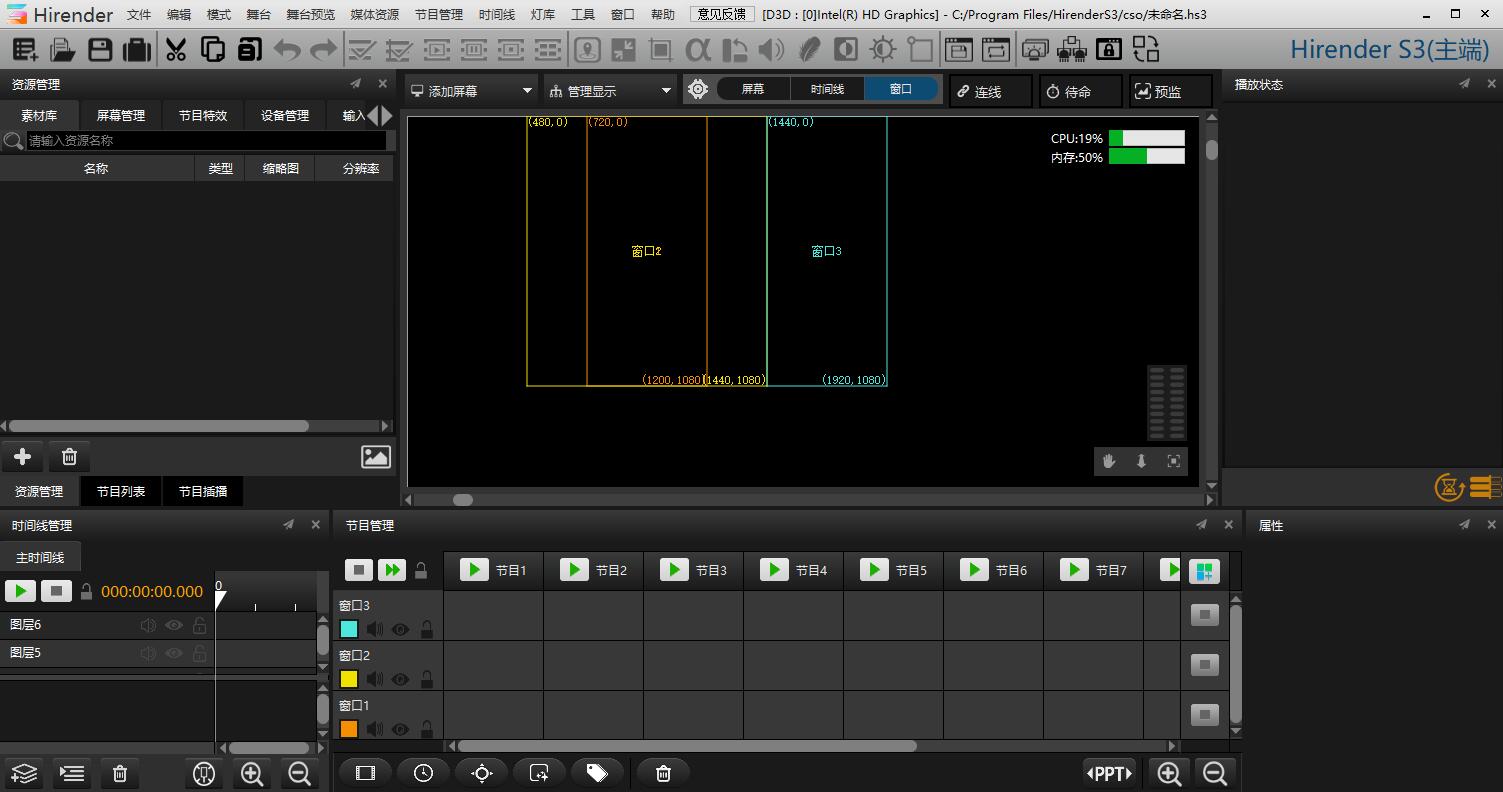
Task: Click the tab scroll arrows after 输入
Action: 380,116
